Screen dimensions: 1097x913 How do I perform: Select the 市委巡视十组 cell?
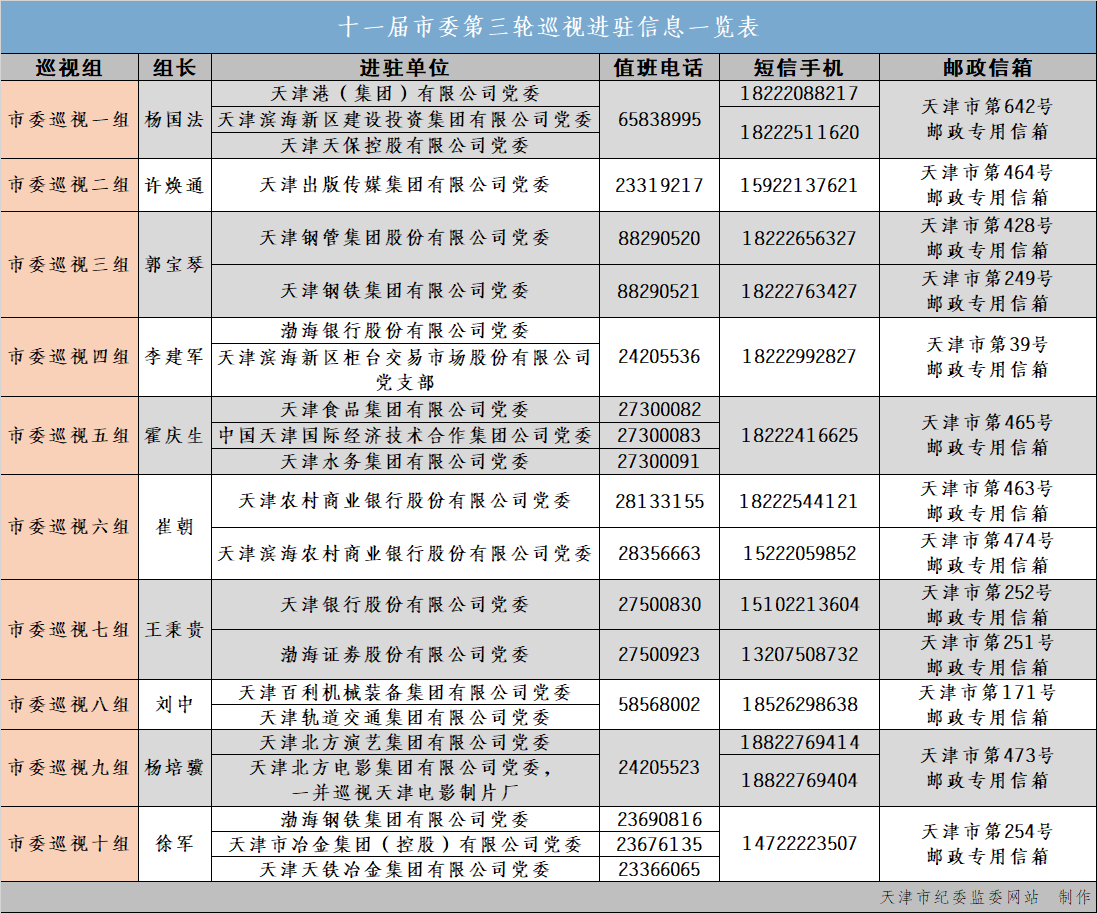pos(69,844)
